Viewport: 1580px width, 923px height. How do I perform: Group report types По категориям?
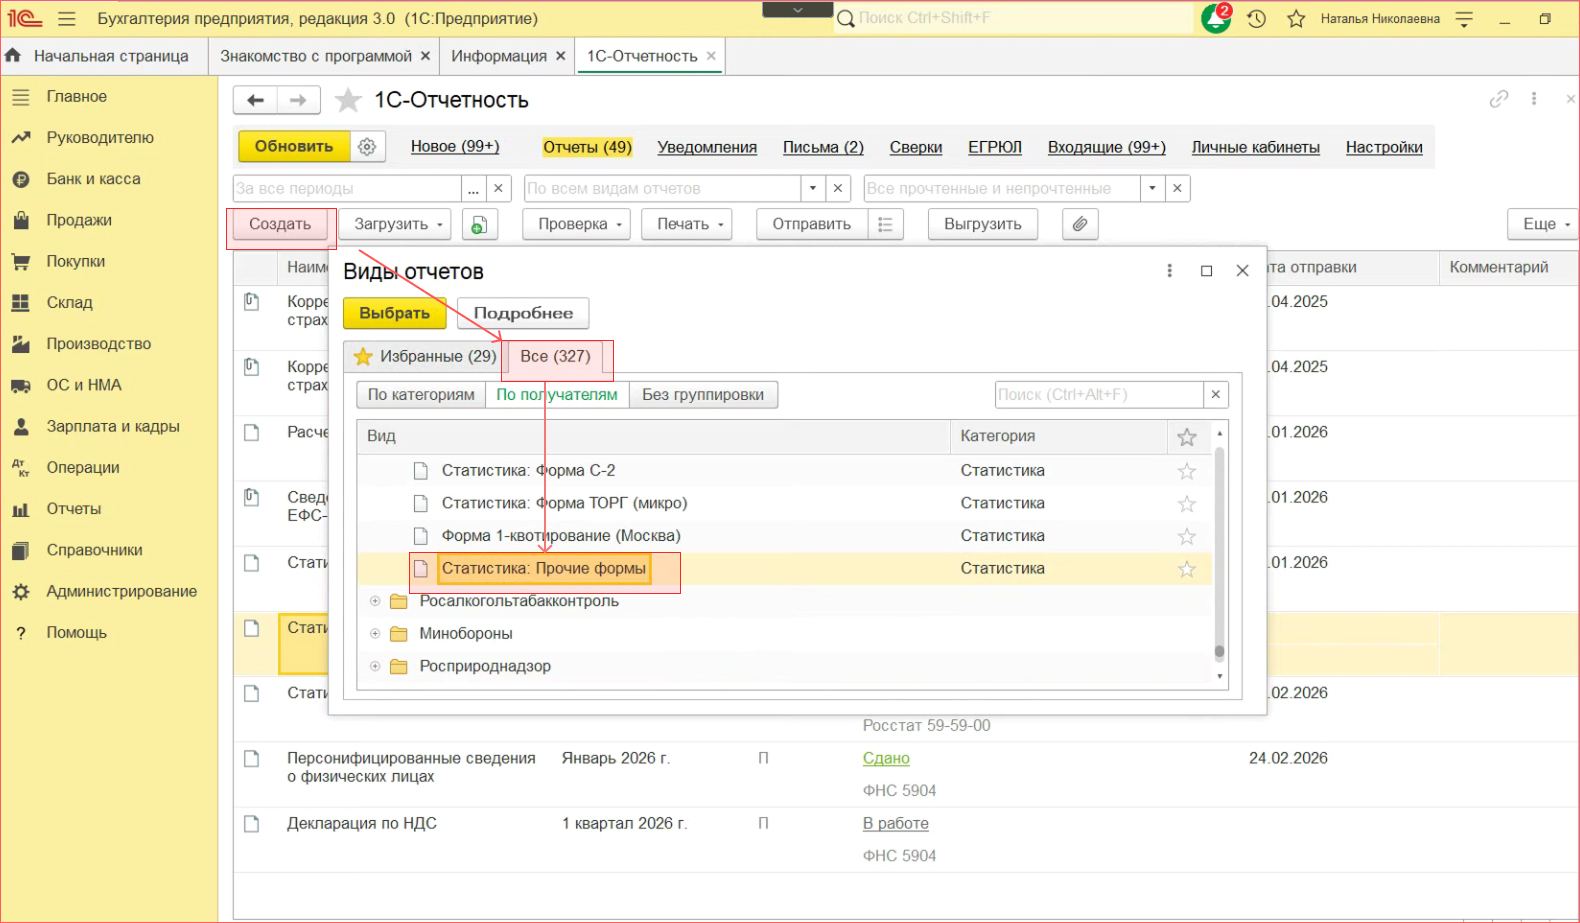[421, 395]
